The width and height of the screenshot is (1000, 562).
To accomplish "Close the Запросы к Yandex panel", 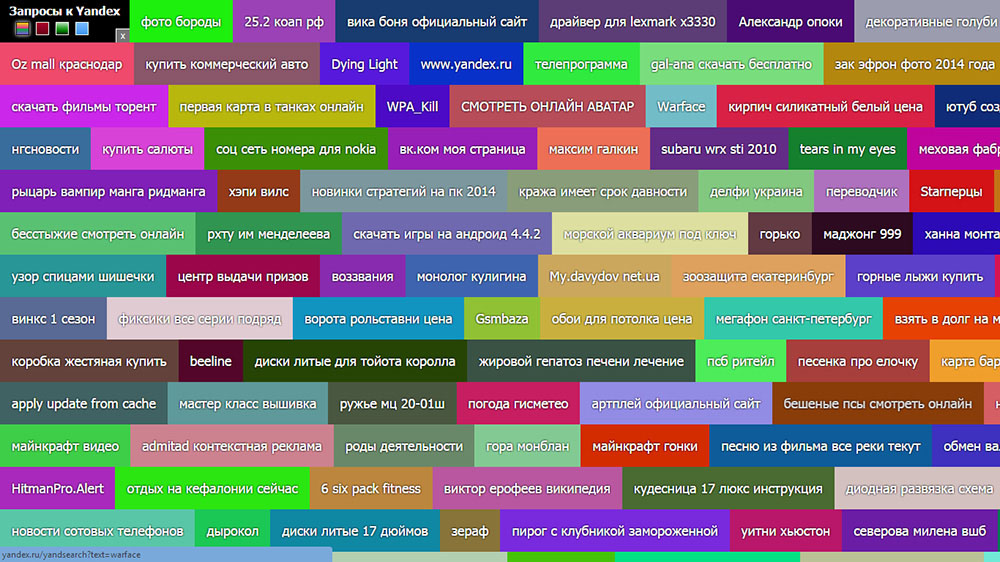I will [x=122, y=36].
